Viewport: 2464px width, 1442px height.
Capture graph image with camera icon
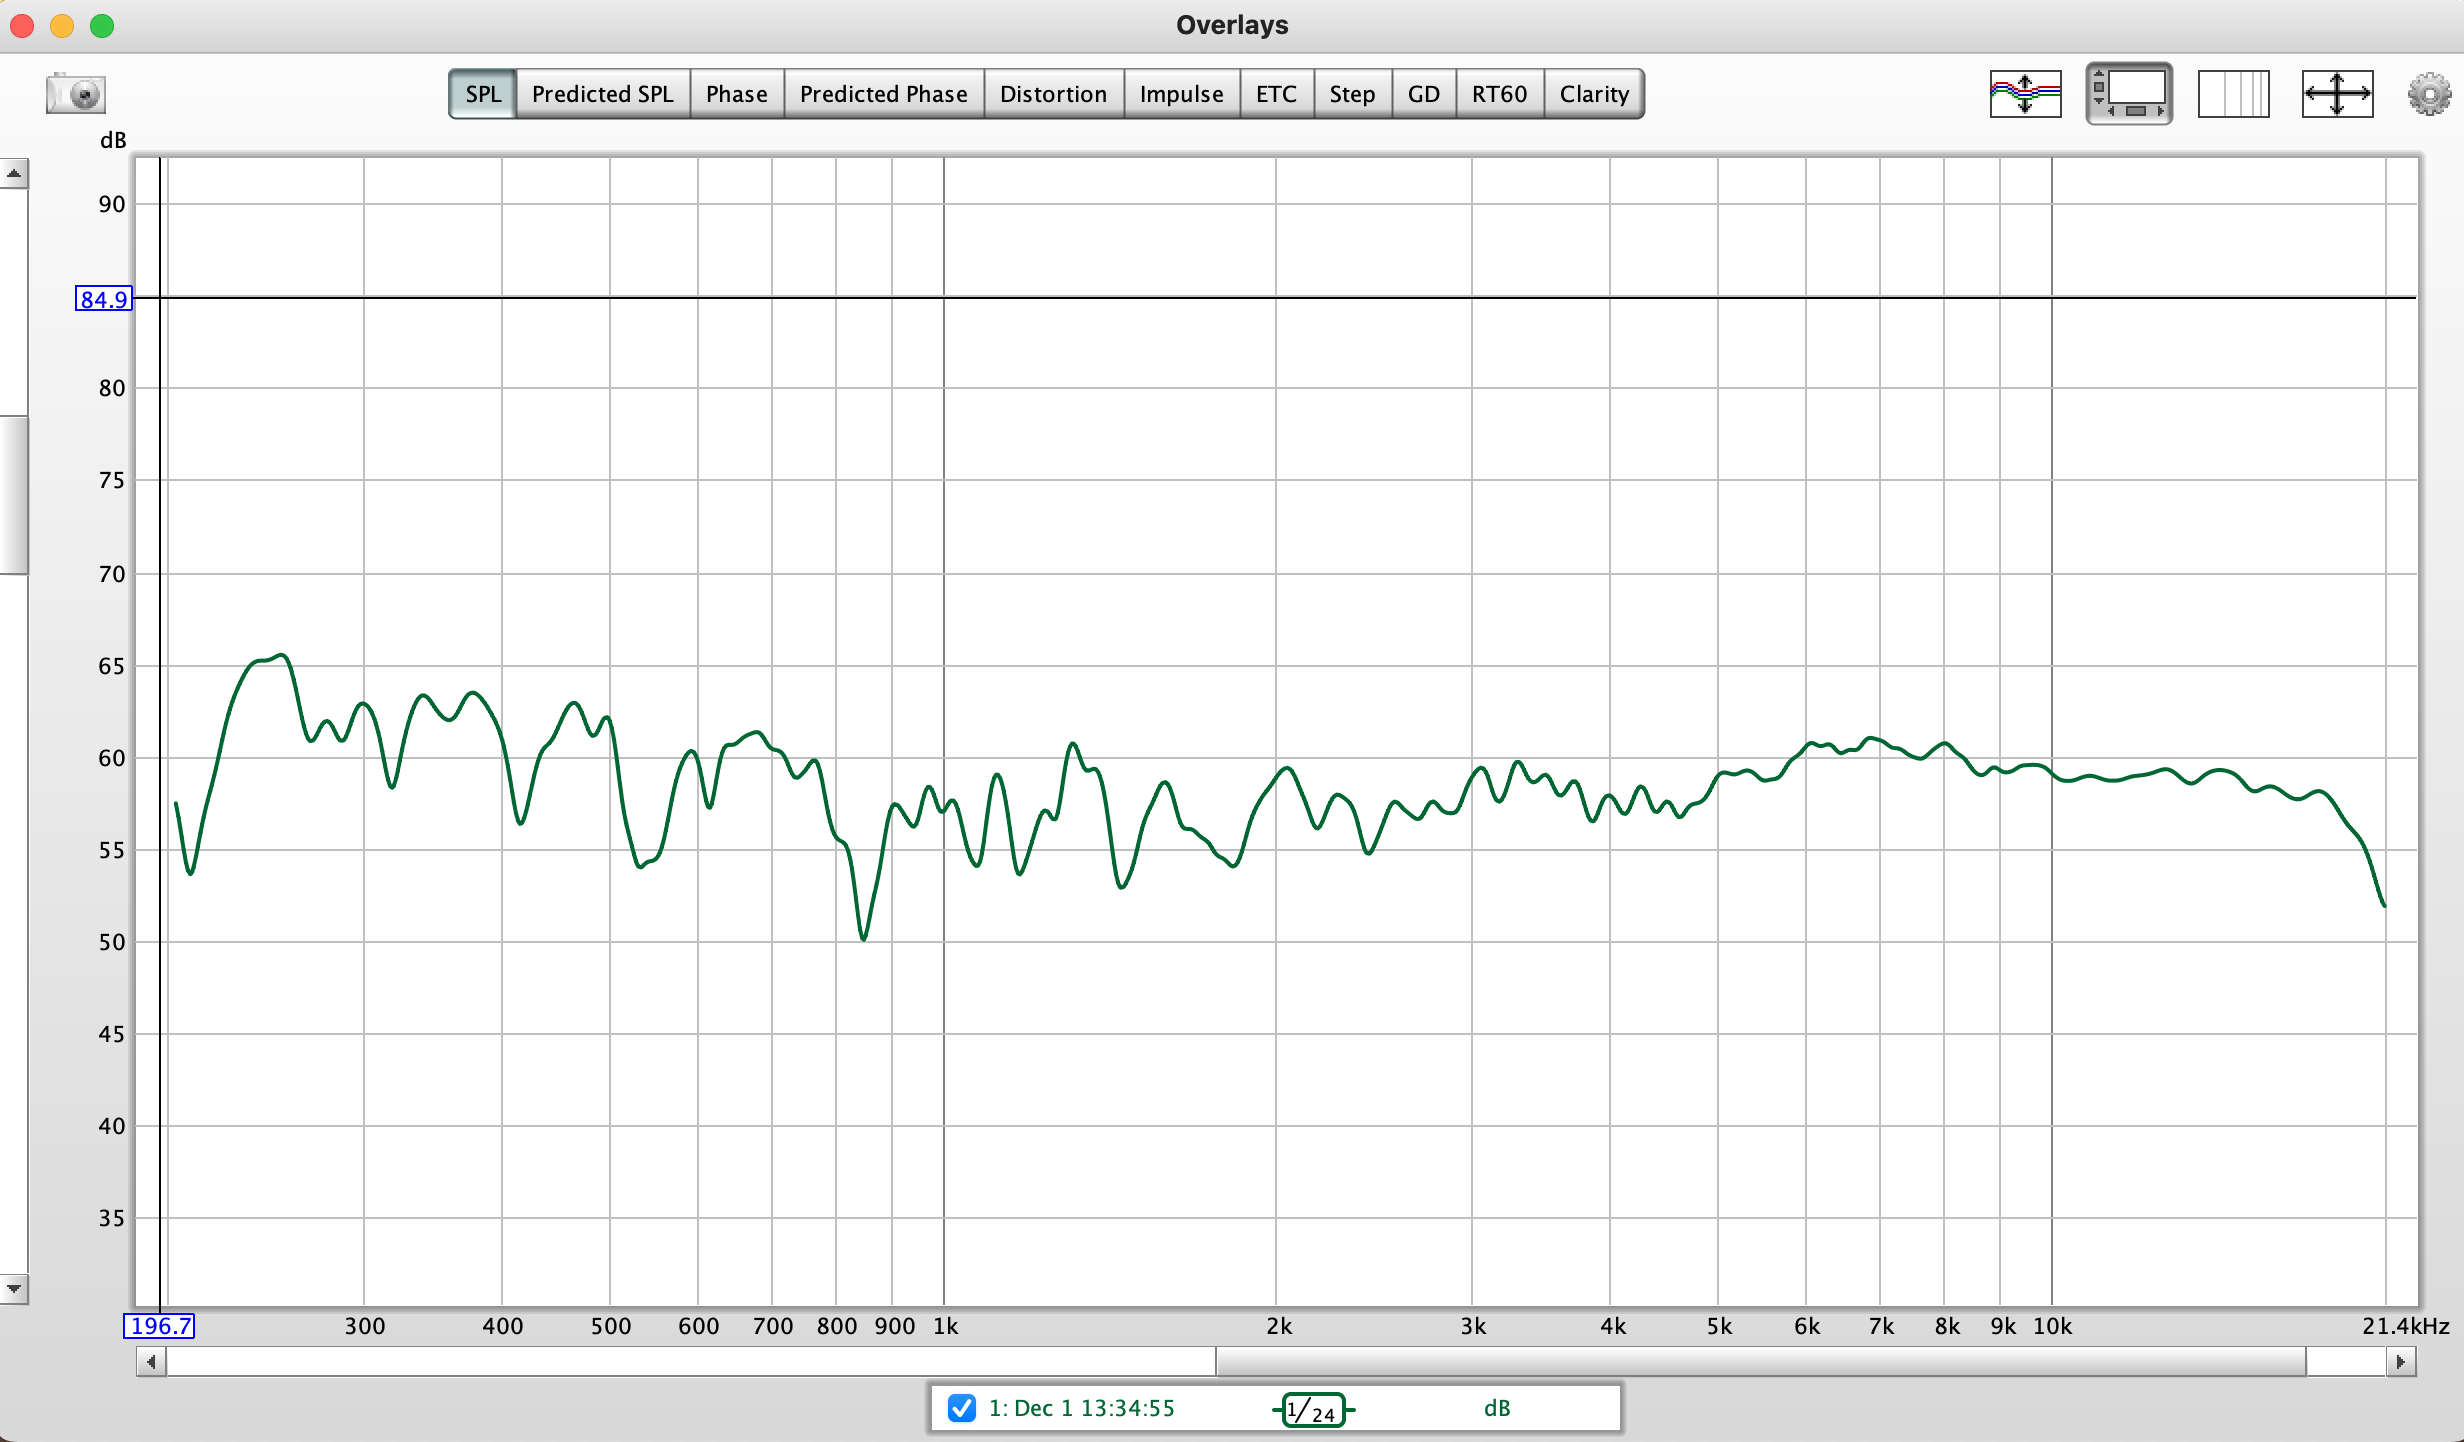[75, 94]
